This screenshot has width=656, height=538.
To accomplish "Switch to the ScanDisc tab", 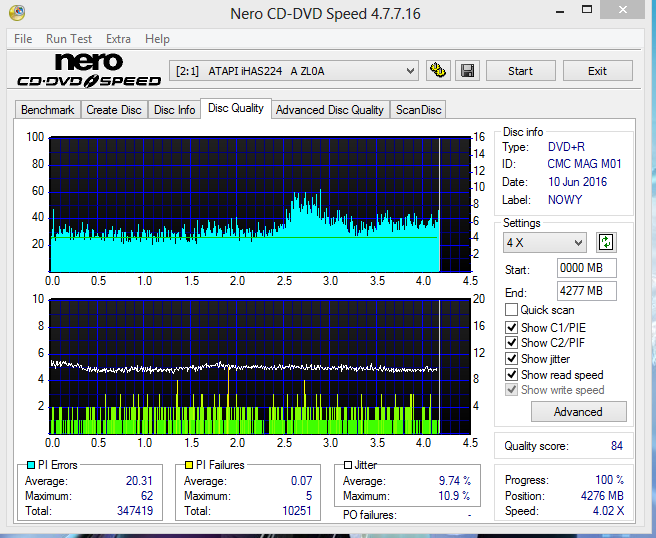I will pyautogui.click(x=418, y=110).
